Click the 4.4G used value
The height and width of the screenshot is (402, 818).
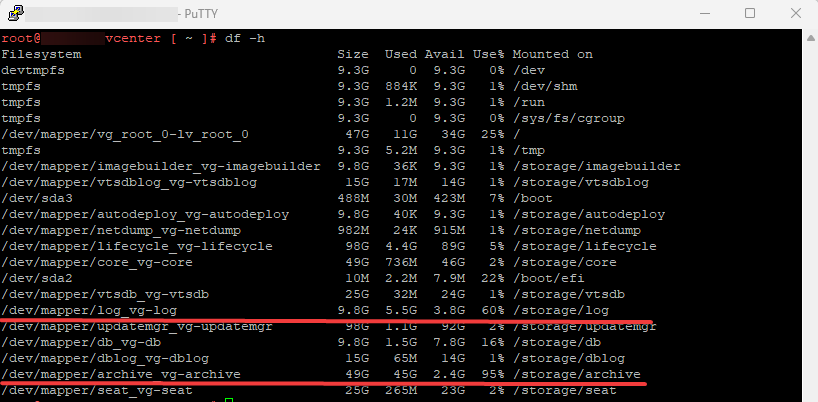(x=401, y=247)
